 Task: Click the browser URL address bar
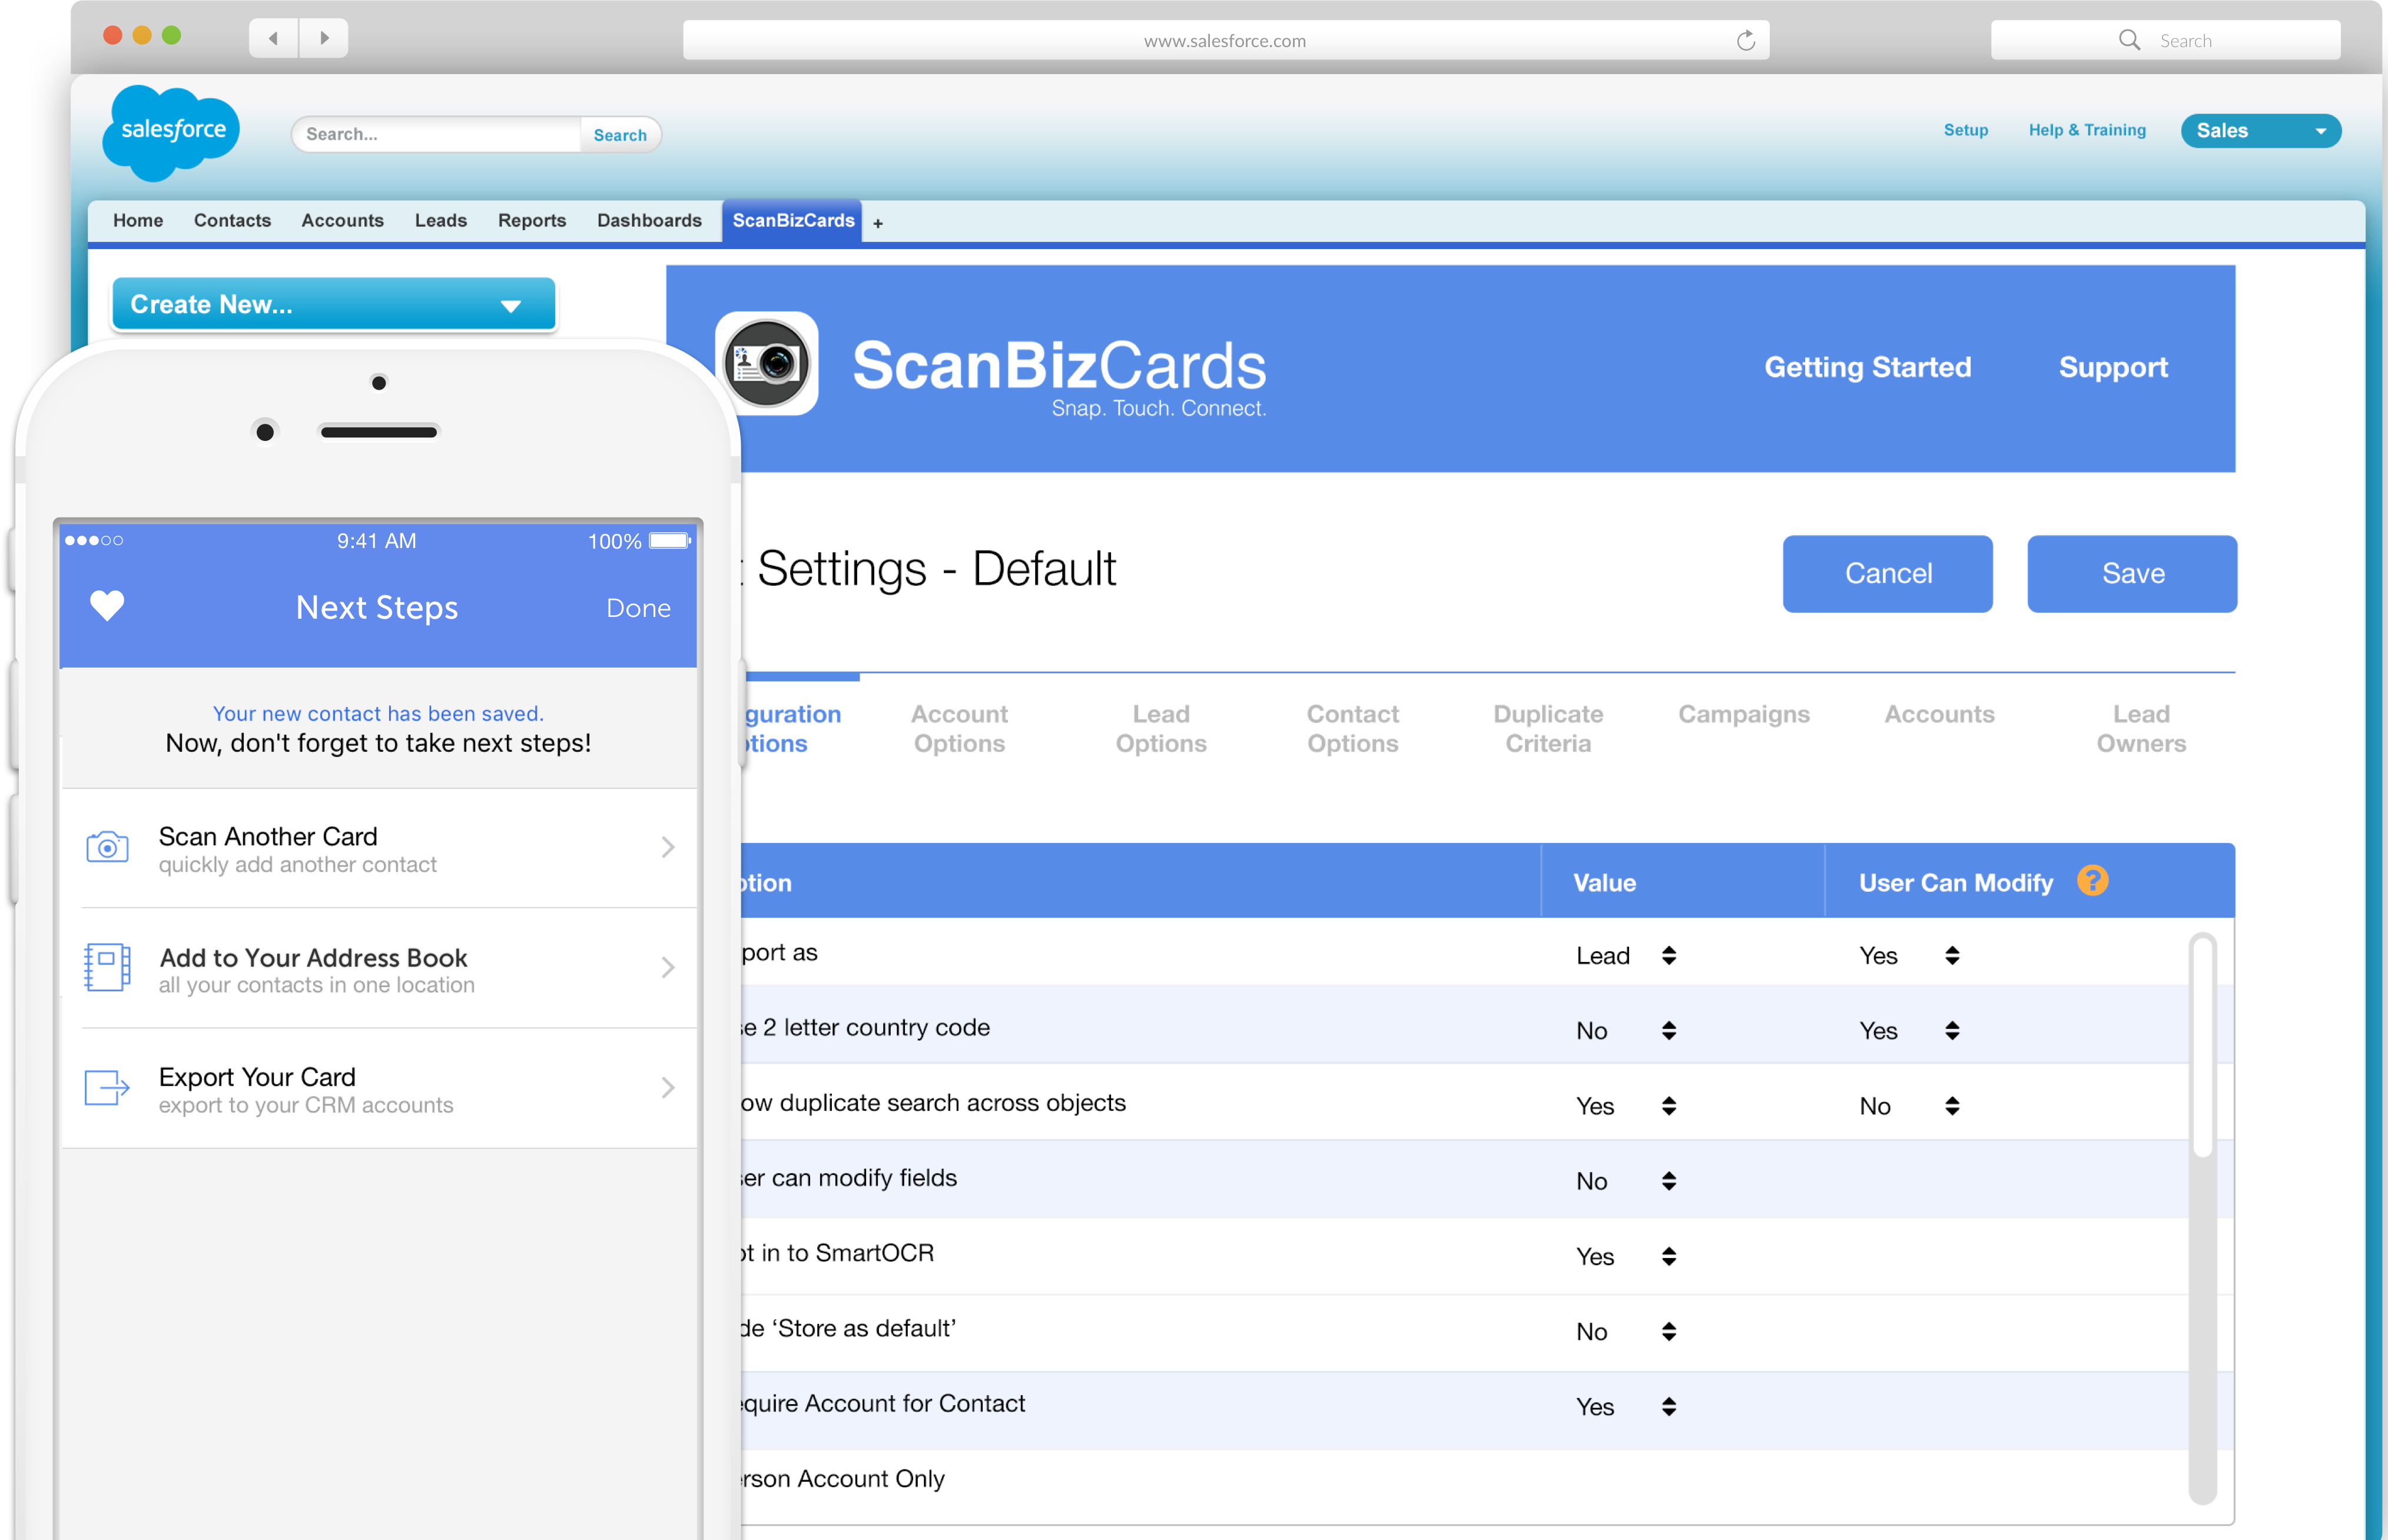[x=1225, y=40]
